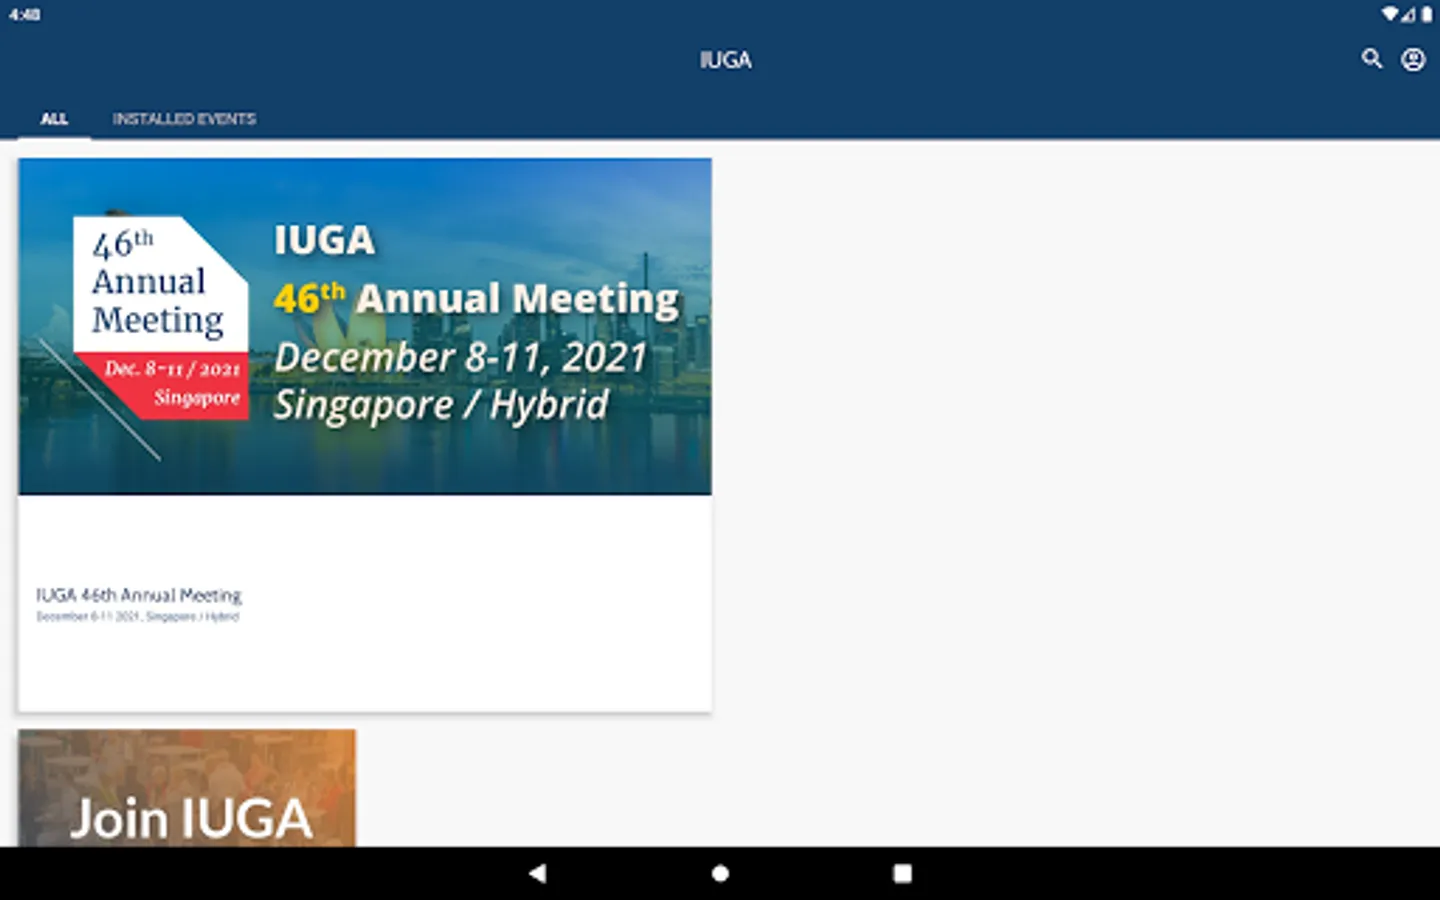Viewport: 1440px width, 900px height.
Task: Select the IUGA app title in header
Action: coord(725,60)
